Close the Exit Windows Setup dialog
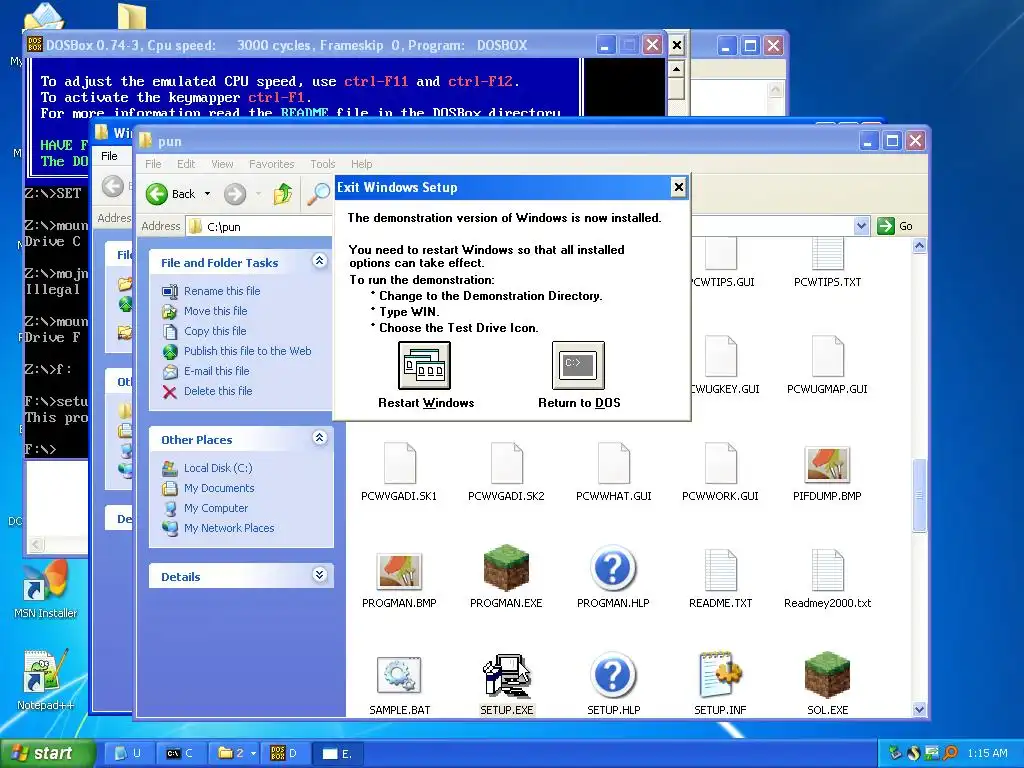This screenshot has height=768, width=1024. [x=679, y=187]
